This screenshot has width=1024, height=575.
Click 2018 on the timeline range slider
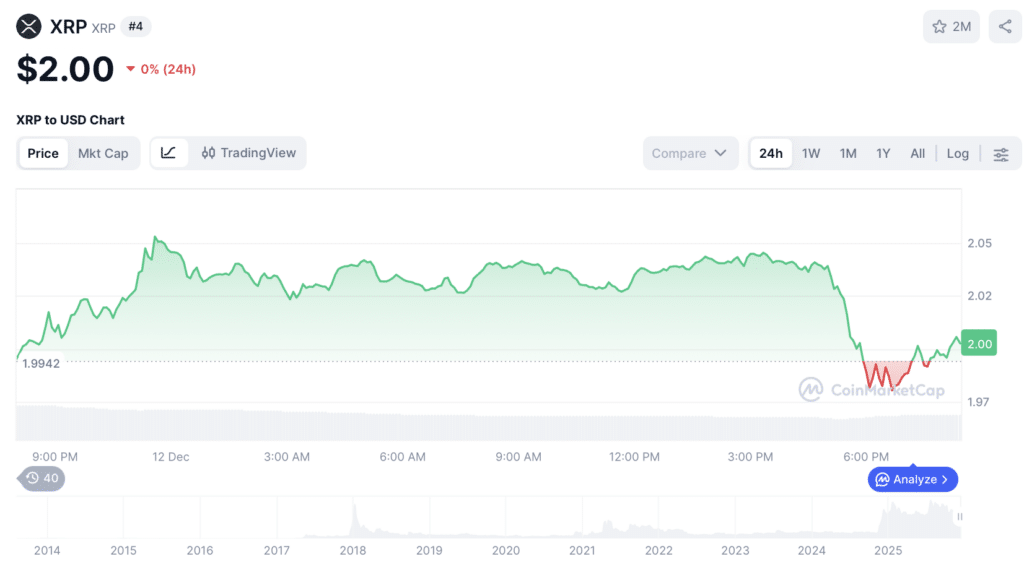[x=353, y=551]
